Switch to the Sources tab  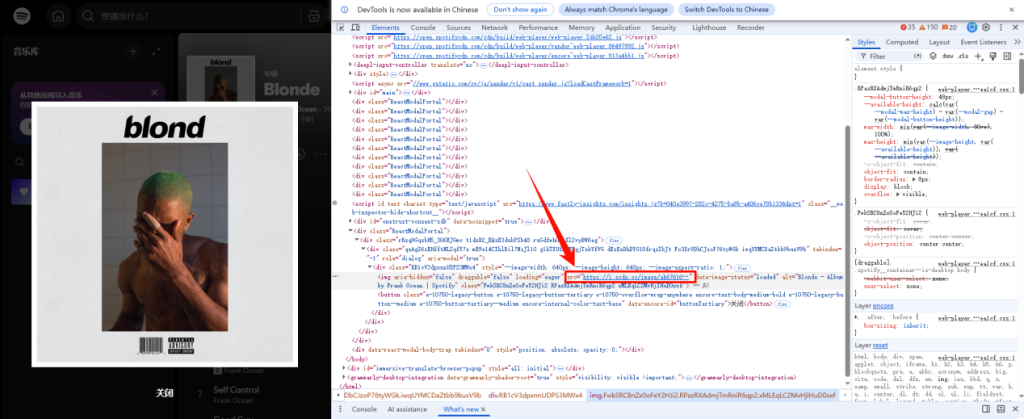(458, 27)
